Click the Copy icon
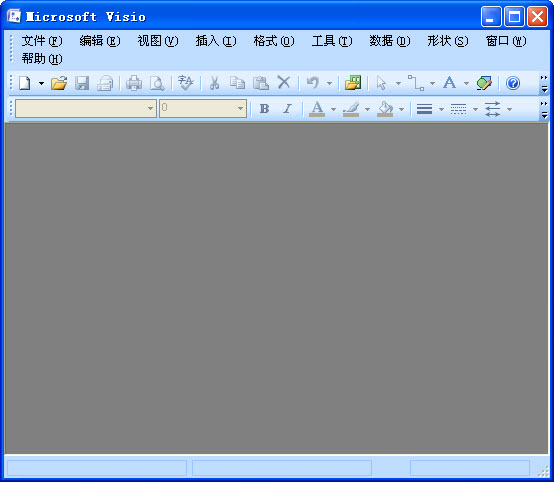The image size is (554, 482). (237, 83)
